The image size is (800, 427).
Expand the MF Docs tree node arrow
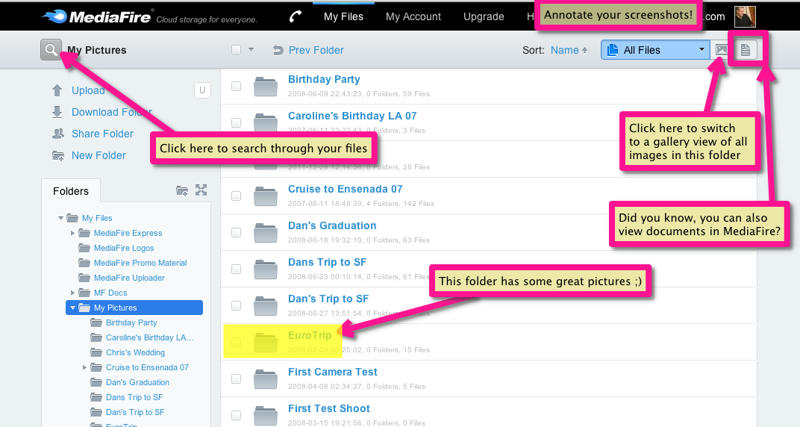pyautogui.click(x=72, y=292)
